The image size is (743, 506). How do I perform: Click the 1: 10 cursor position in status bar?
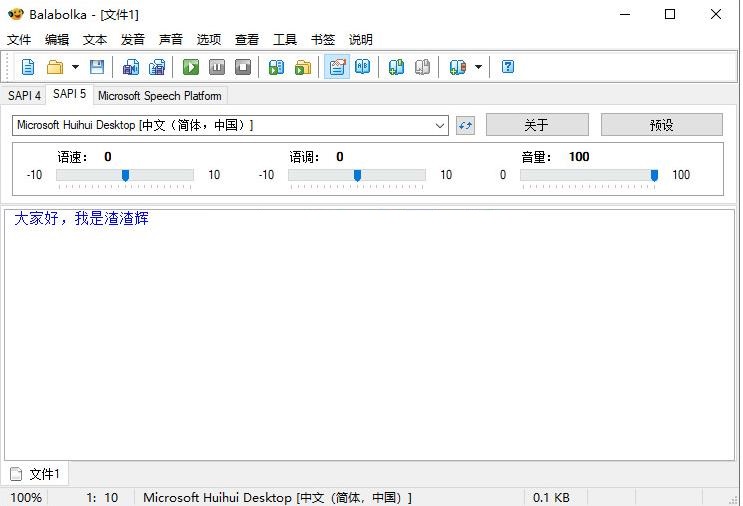pyautogui.click(x=102, y=497)
